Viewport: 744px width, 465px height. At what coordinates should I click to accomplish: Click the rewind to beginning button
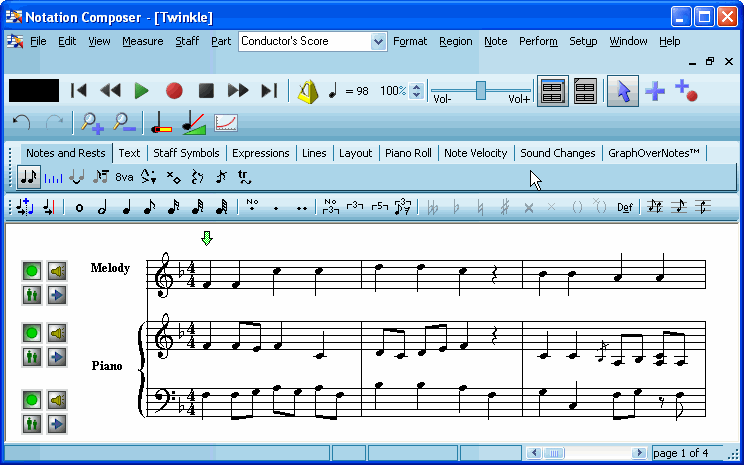79,91
